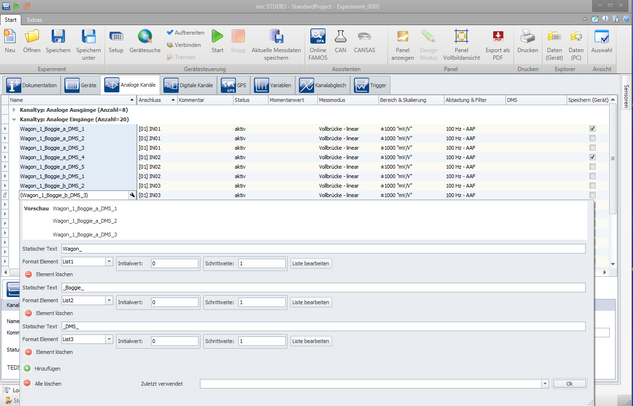Viewport: 633px width, 406px height.
Task: Enable Speichern checkbox for Wagon_1_Boggie_a_DMS_2
Action: [x=593, y=138]
